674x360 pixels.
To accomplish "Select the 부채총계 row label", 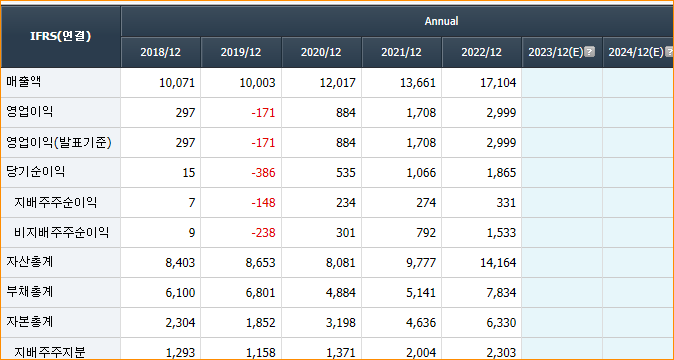I will click(x=30, y=292).
